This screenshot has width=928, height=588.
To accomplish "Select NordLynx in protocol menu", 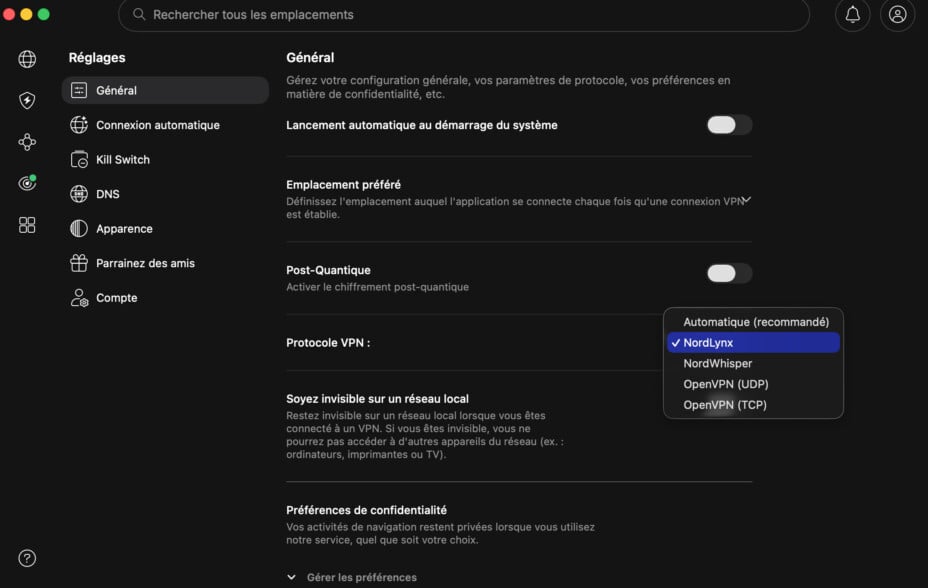I will pyautogui.click(x=753, y=343).
